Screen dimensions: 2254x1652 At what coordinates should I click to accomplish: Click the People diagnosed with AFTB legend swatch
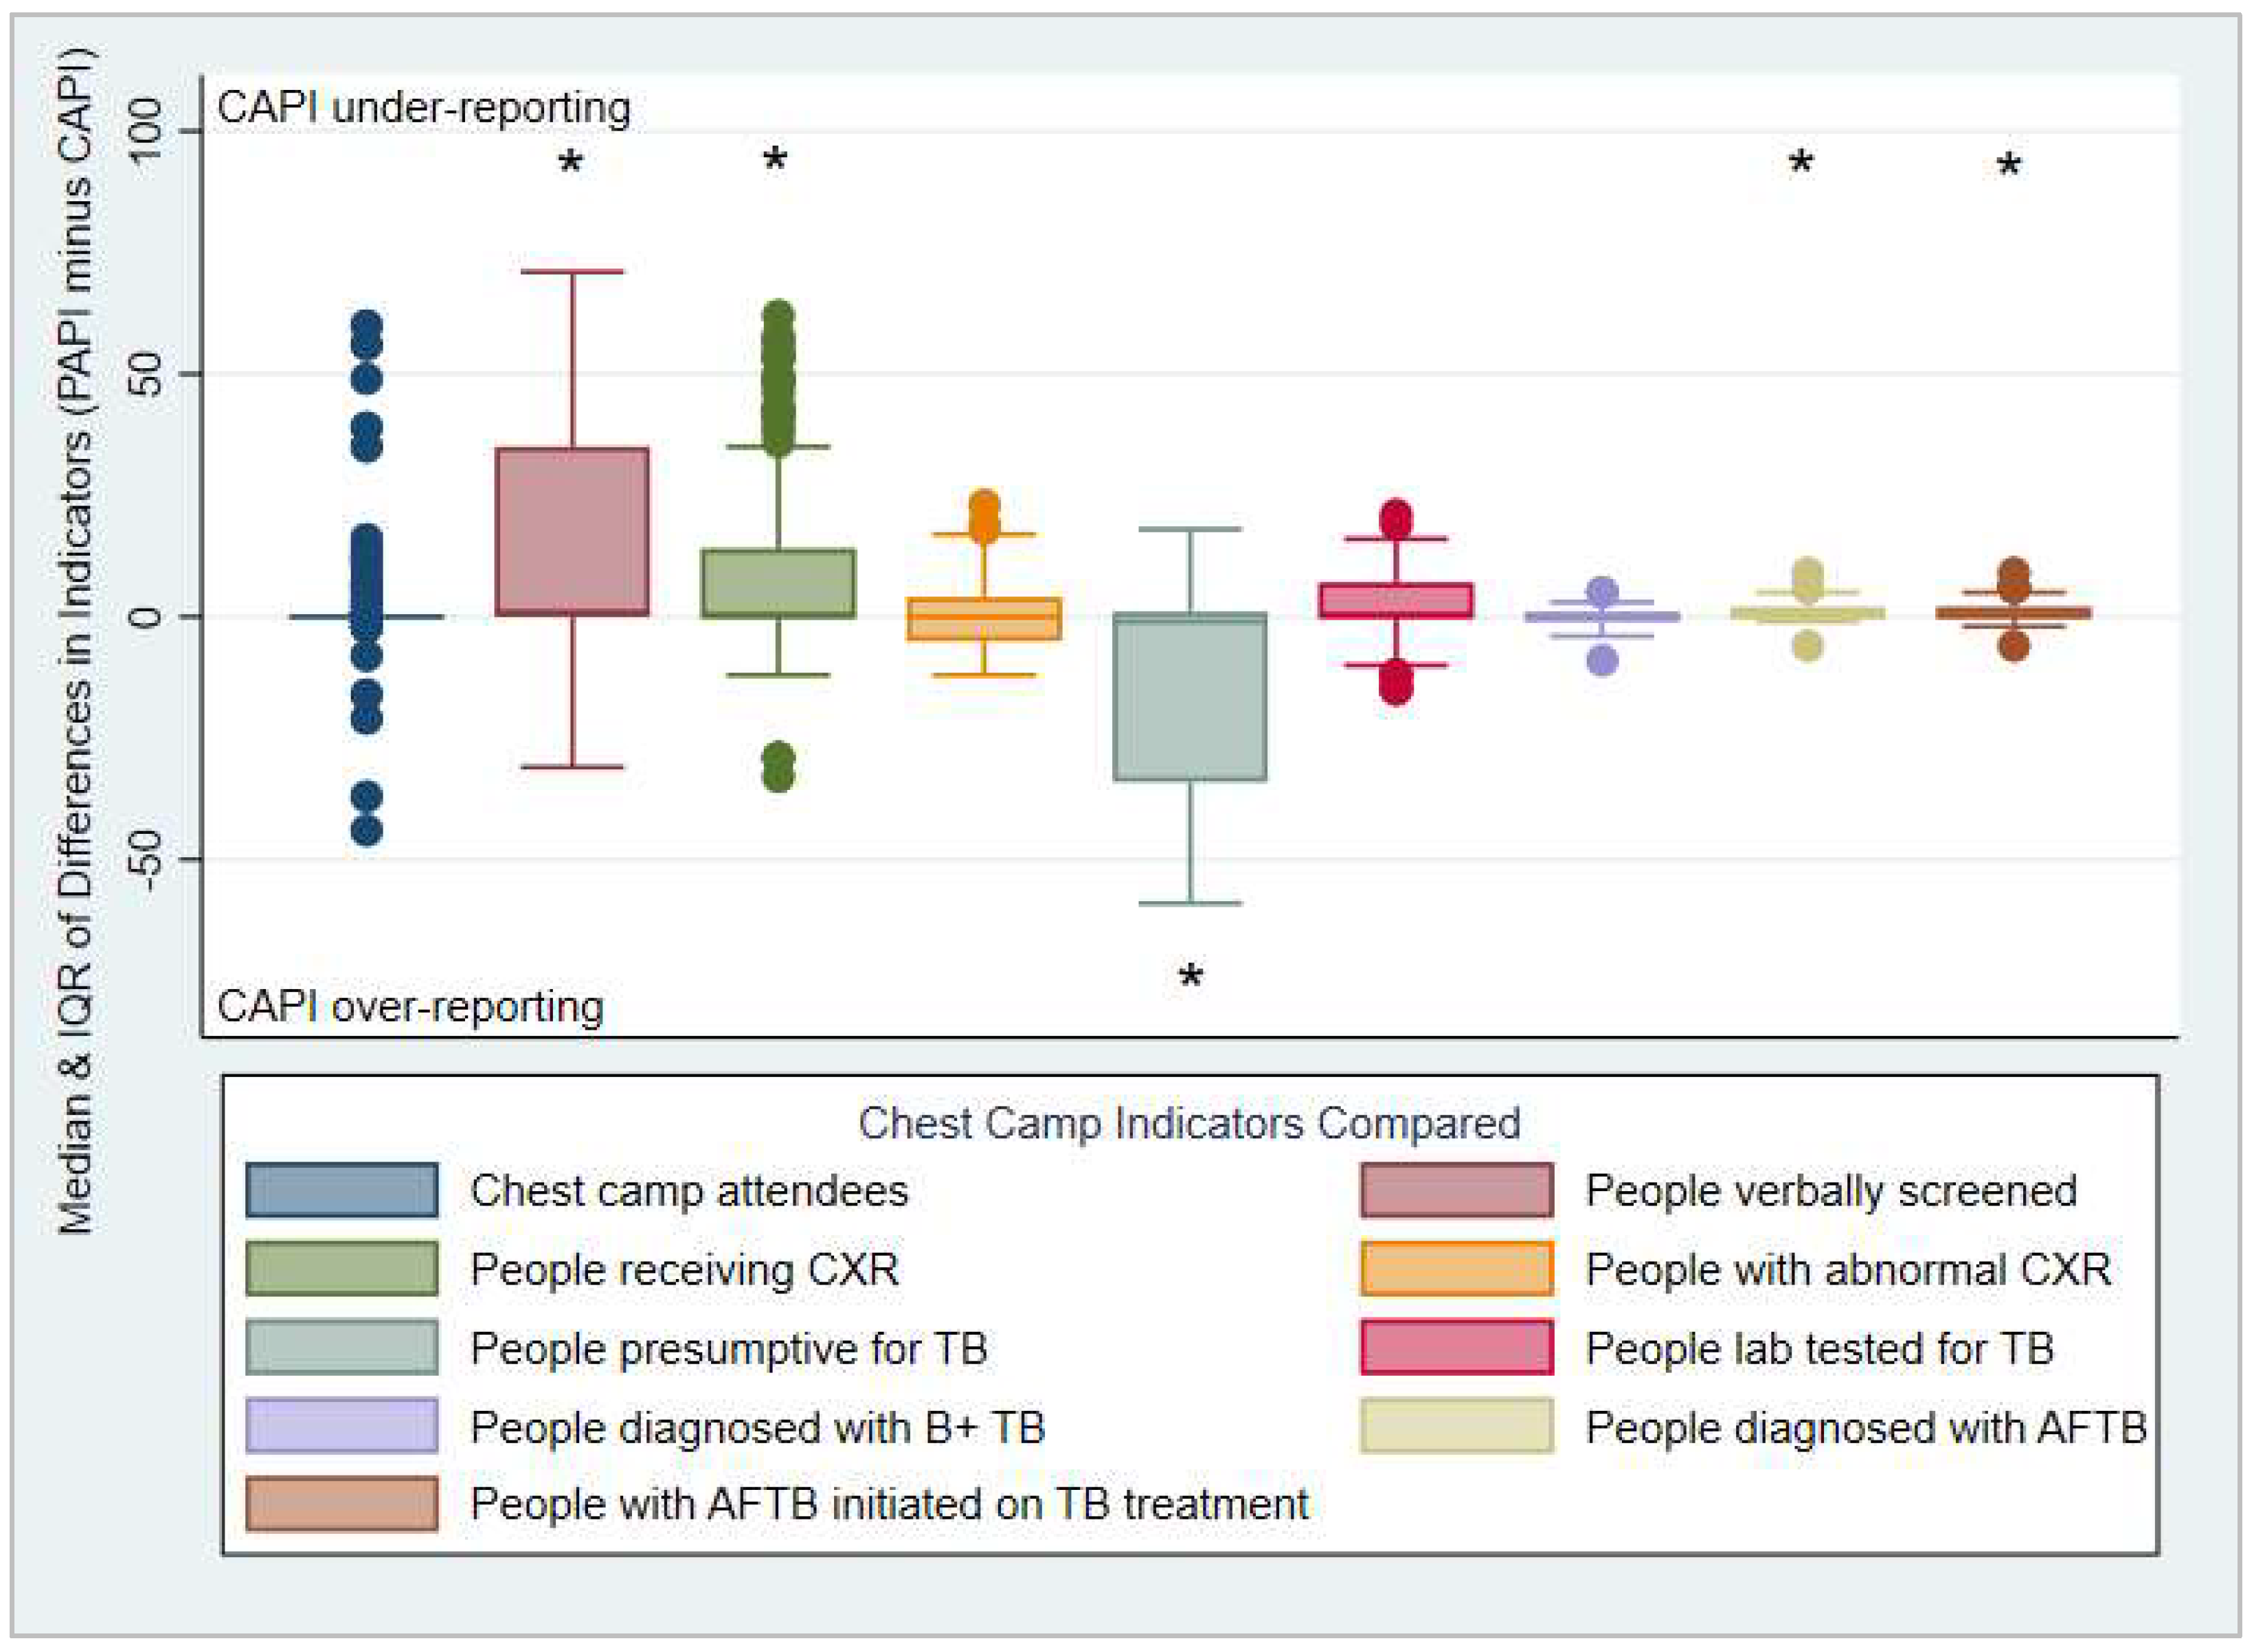(x=1456, y=1426)
